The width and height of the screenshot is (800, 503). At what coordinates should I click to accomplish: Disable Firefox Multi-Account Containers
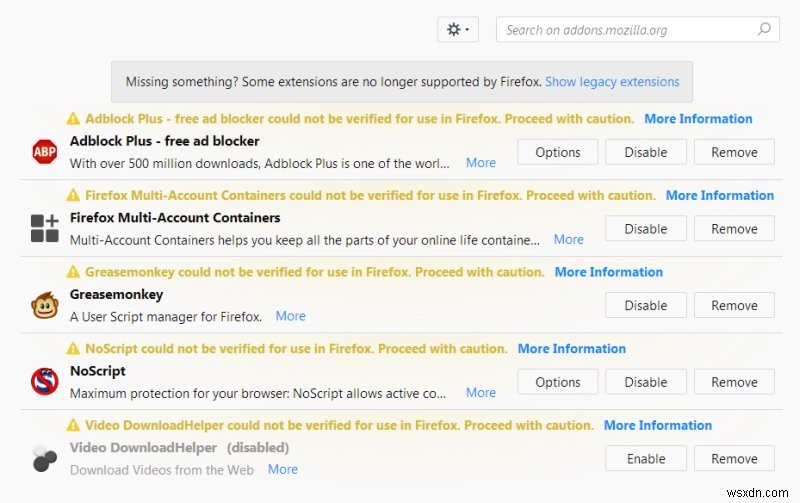tap(646, 229)
